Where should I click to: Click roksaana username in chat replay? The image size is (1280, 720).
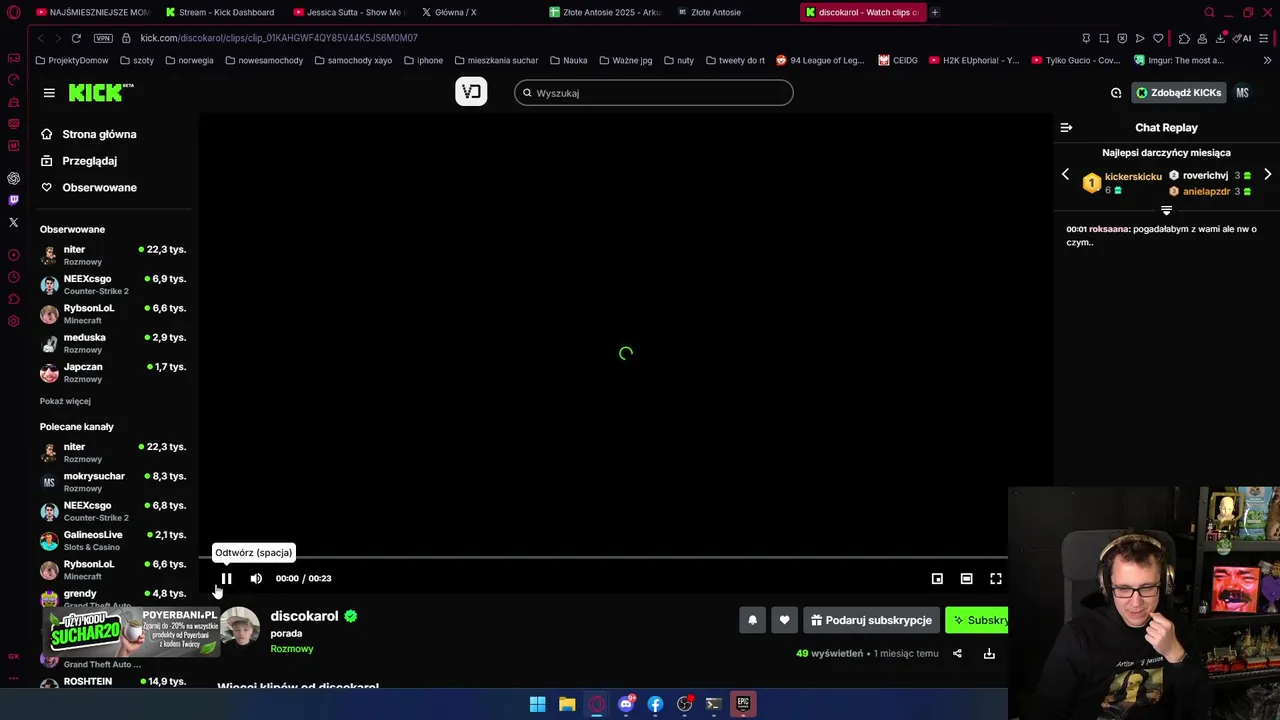(1109, 229)
